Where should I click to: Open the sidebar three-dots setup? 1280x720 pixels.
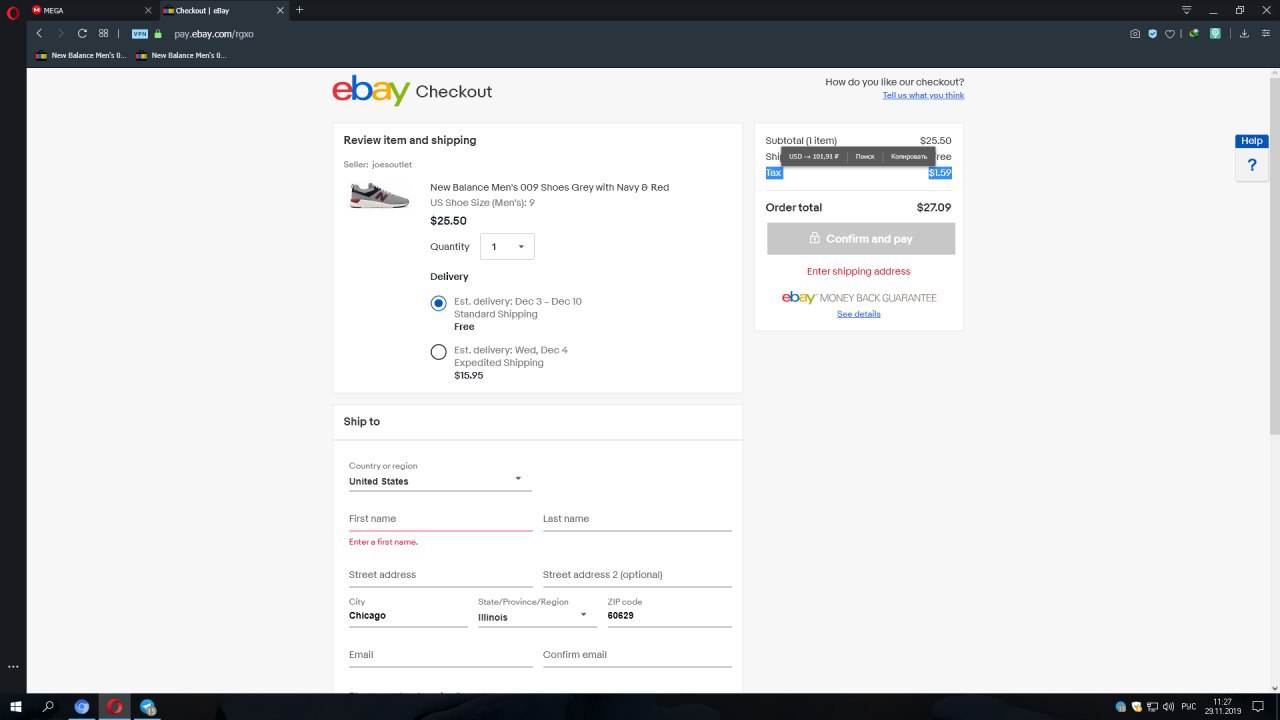tap(13, 666)
